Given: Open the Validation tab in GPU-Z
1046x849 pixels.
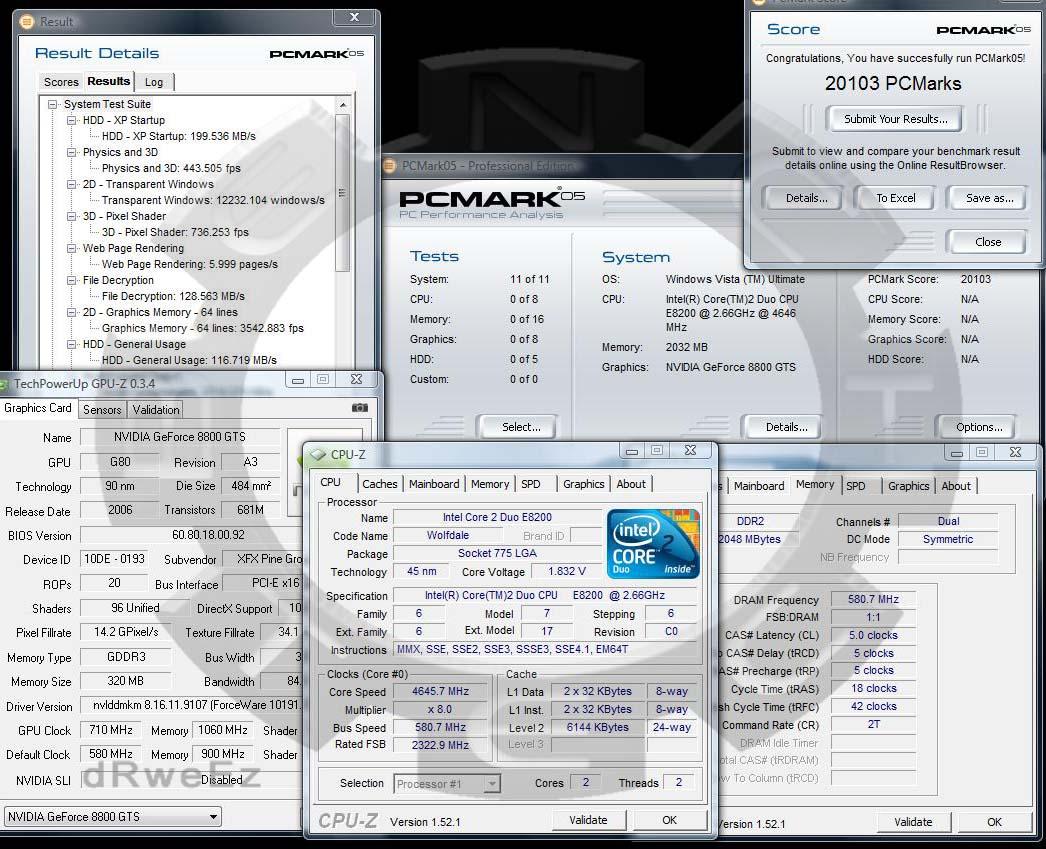Looking at the screenshot, I should tap(155, 409).
